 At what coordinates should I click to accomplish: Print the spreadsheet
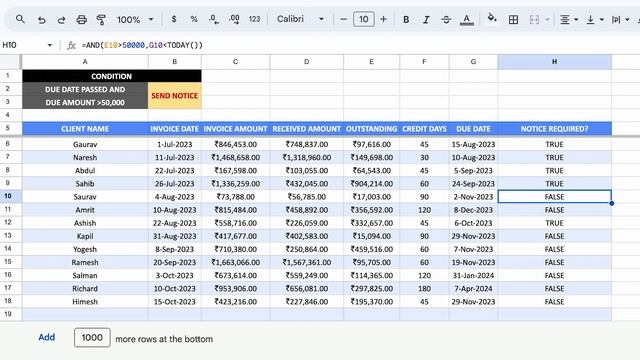click(x=82, y=19)
